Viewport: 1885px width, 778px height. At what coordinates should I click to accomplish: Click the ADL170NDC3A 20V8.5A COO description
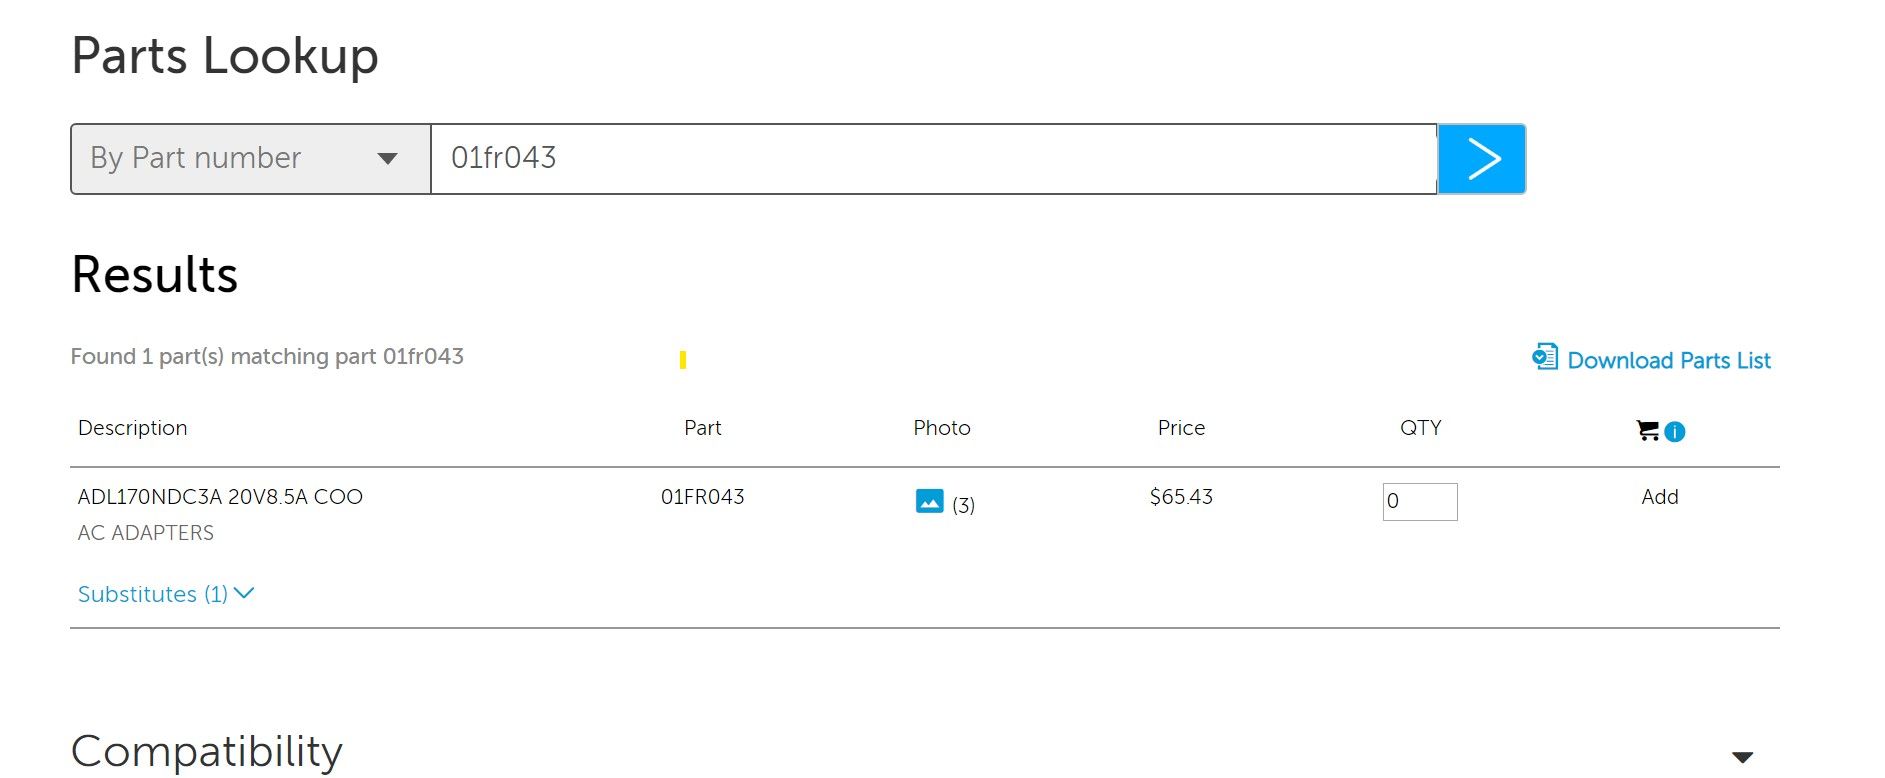tap(220, 497)
